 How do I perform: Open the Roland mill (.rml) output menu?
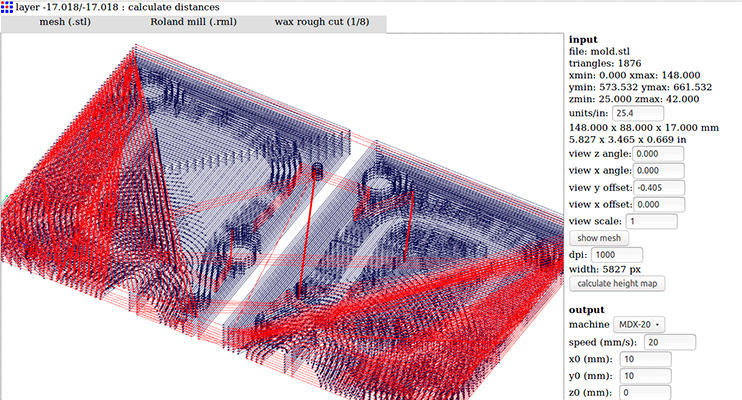click(194, 22)
